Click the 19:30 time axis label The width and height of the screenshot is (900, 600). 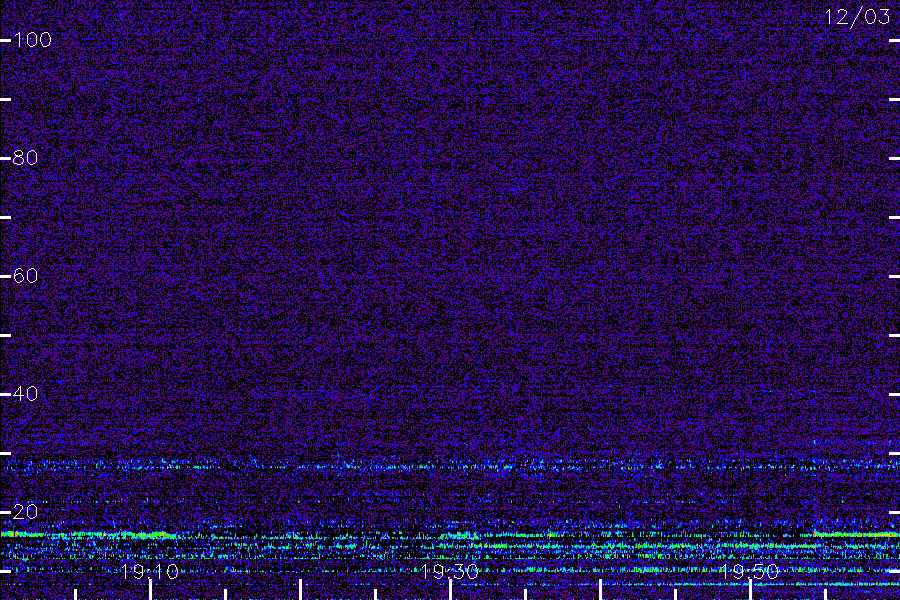(449, 572)
